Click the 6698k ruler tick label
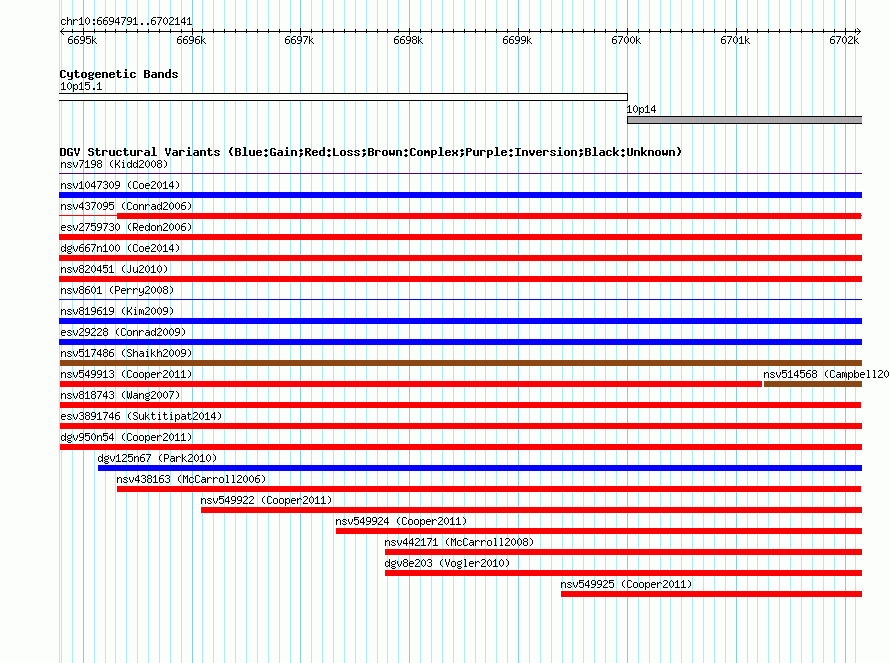The image size is (890, 663). [x=408, y=40]
